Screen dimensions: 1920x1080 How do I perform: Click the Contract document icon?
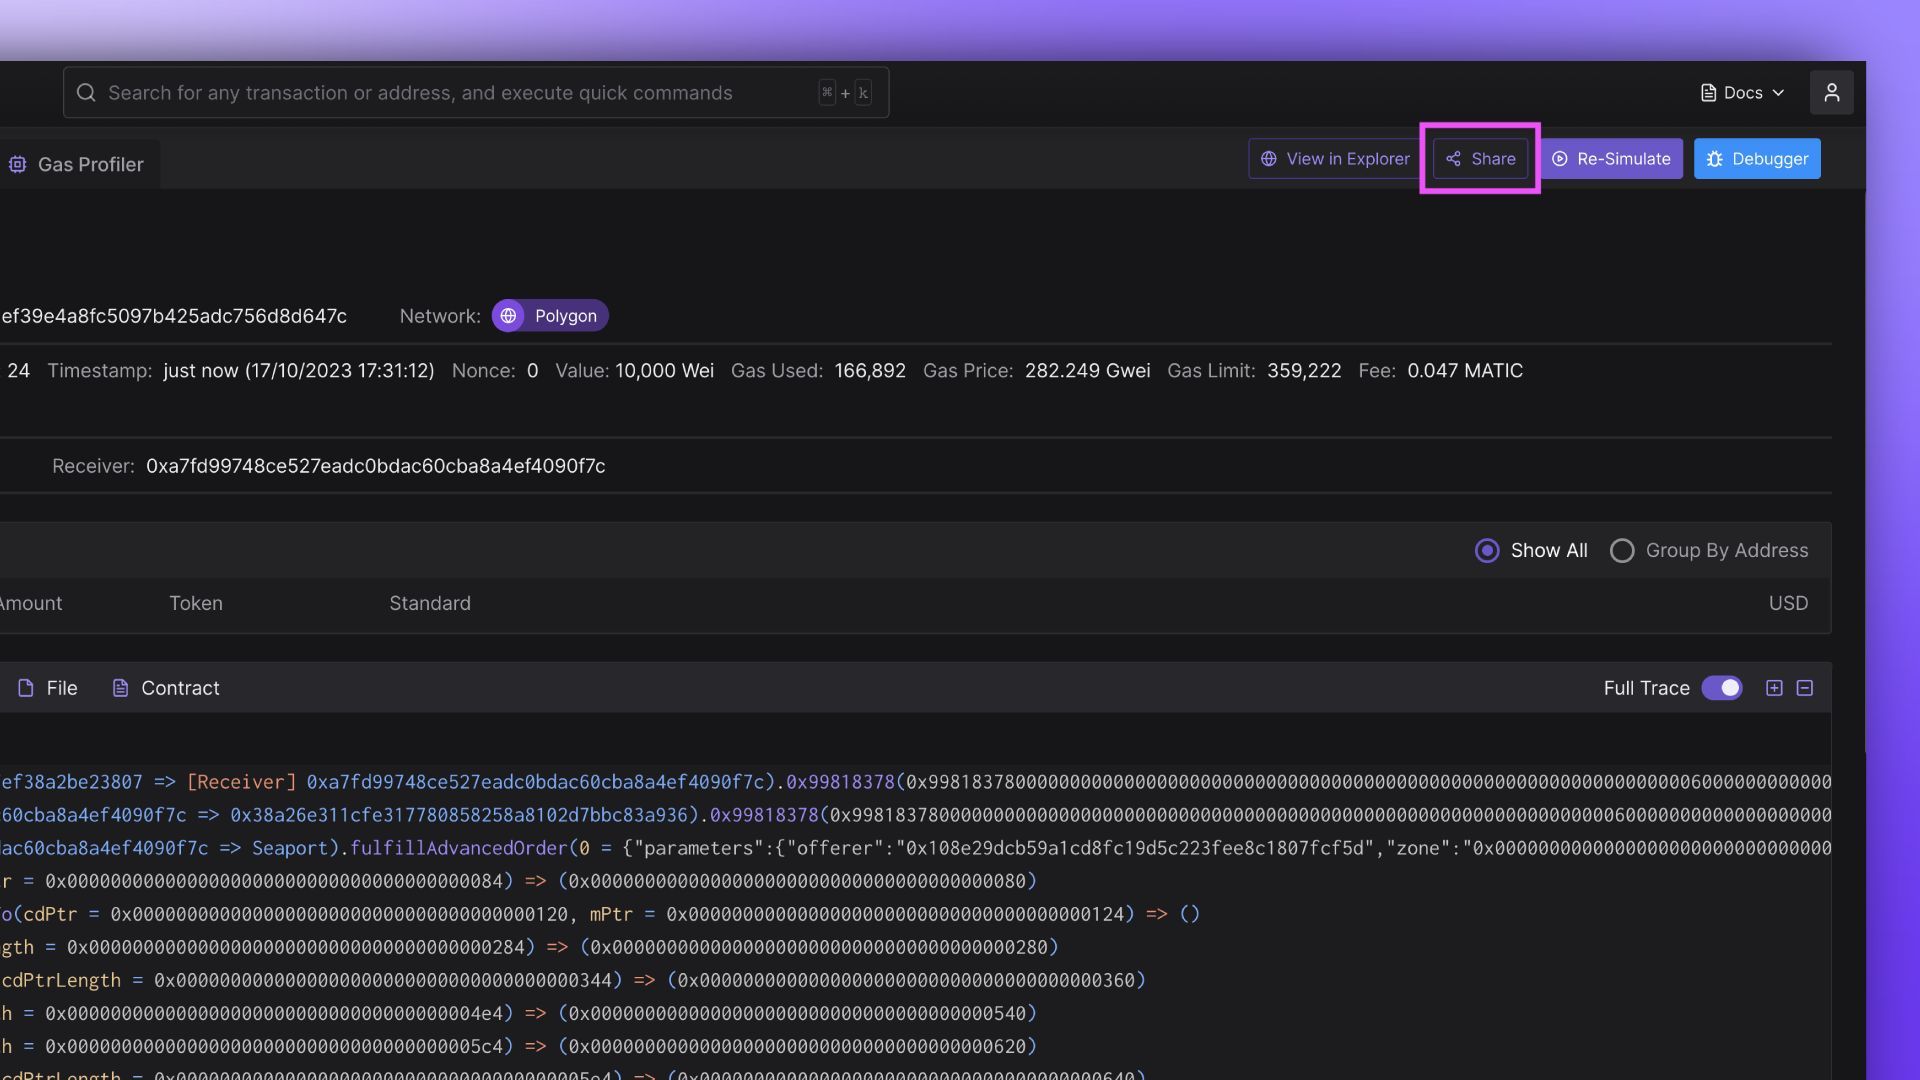click(120, 688)
